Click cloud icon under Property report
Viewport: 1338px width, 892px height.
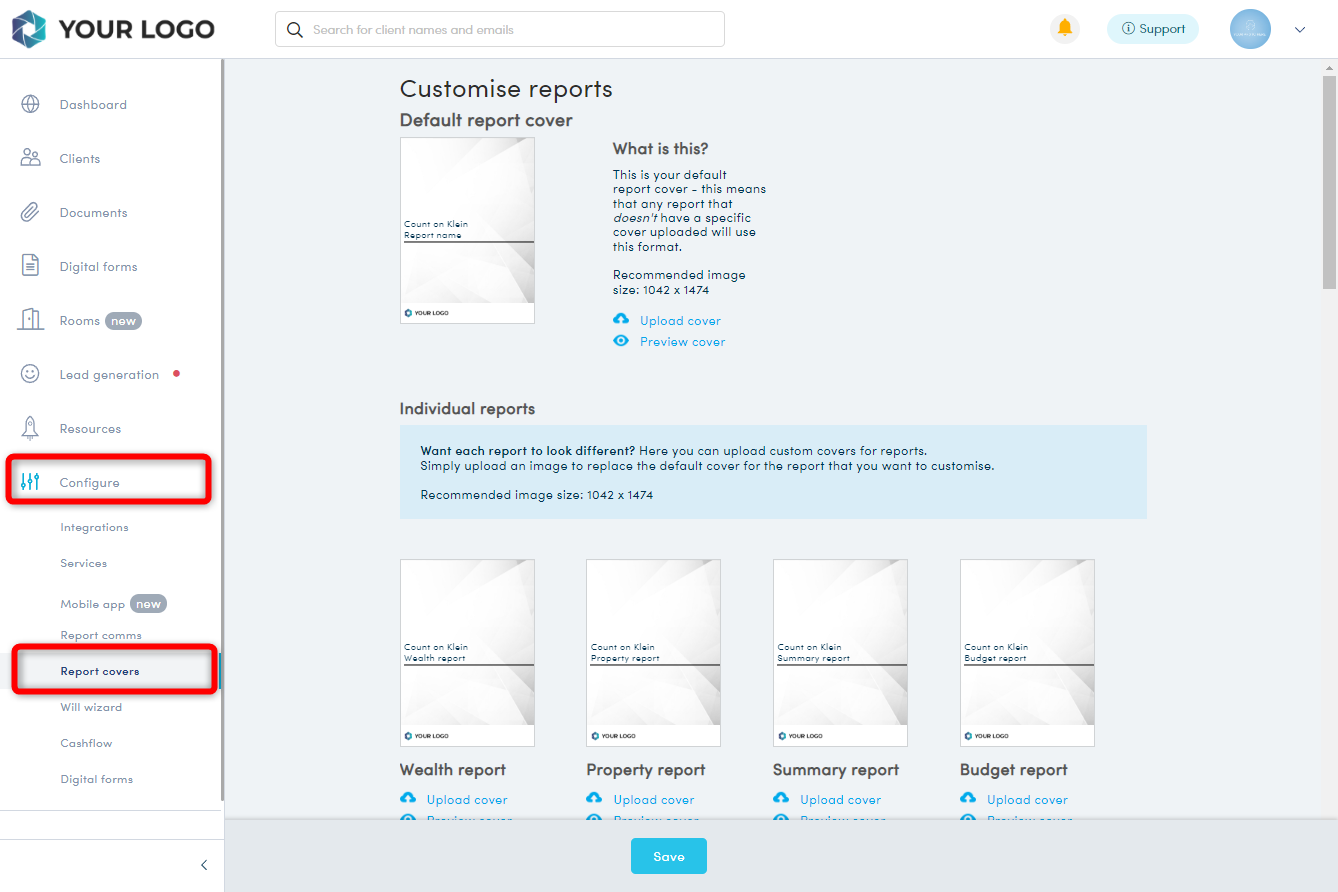(x=594, y=798)
